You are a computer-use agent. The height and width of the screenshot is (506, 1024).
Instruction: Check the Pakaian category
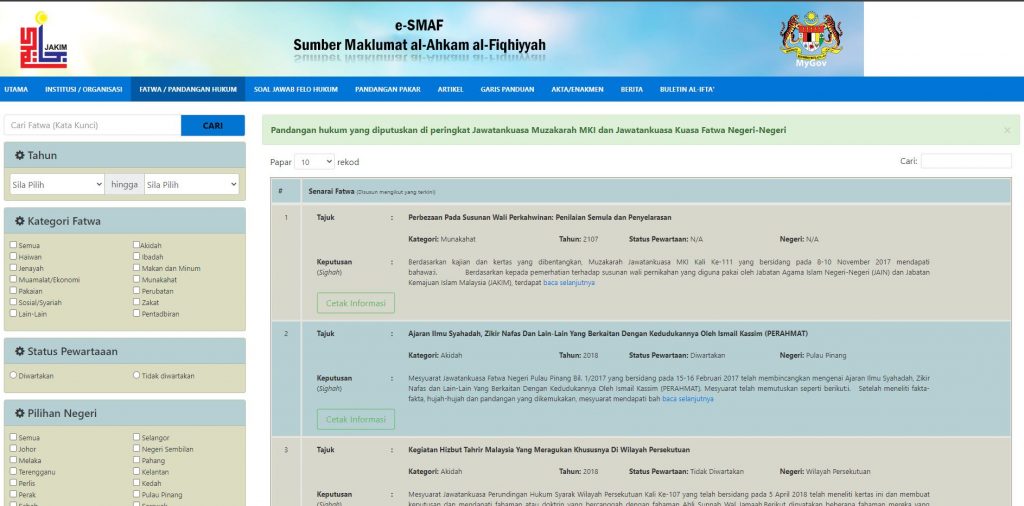[13, 291]
